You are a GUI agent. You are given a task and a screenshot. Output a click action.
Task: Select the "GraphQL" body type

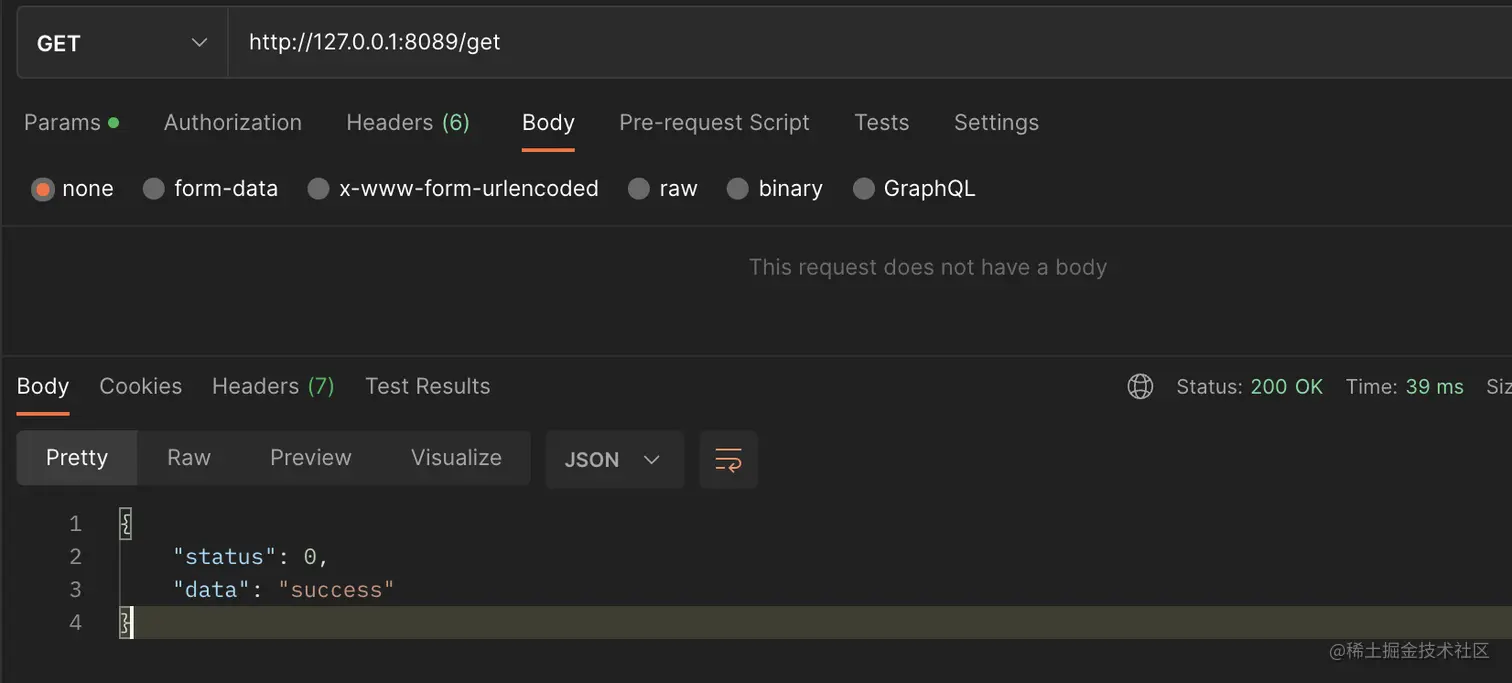(x=913, y=188)
